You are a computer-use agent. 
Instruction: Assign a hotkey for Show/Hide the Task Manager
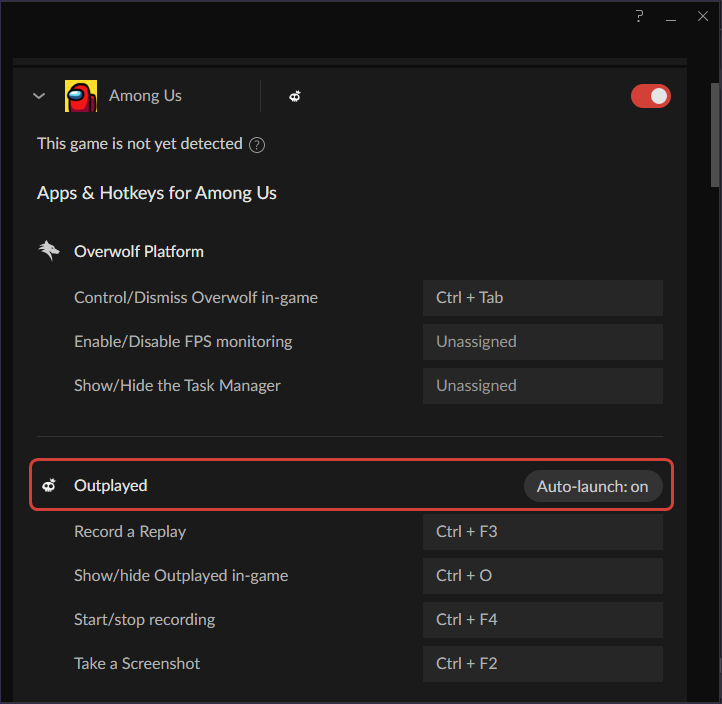(x=542, y=386)
